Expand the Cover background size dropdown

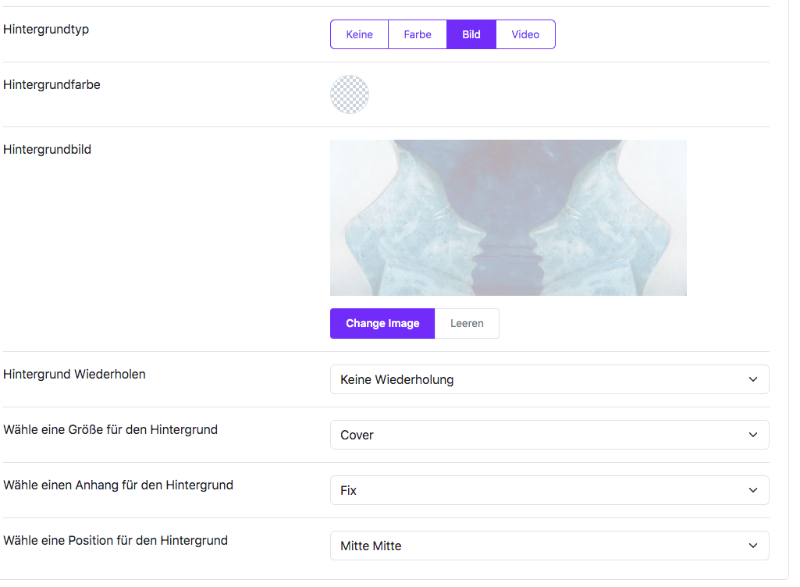pyautogui.click(x=549, y=435)
